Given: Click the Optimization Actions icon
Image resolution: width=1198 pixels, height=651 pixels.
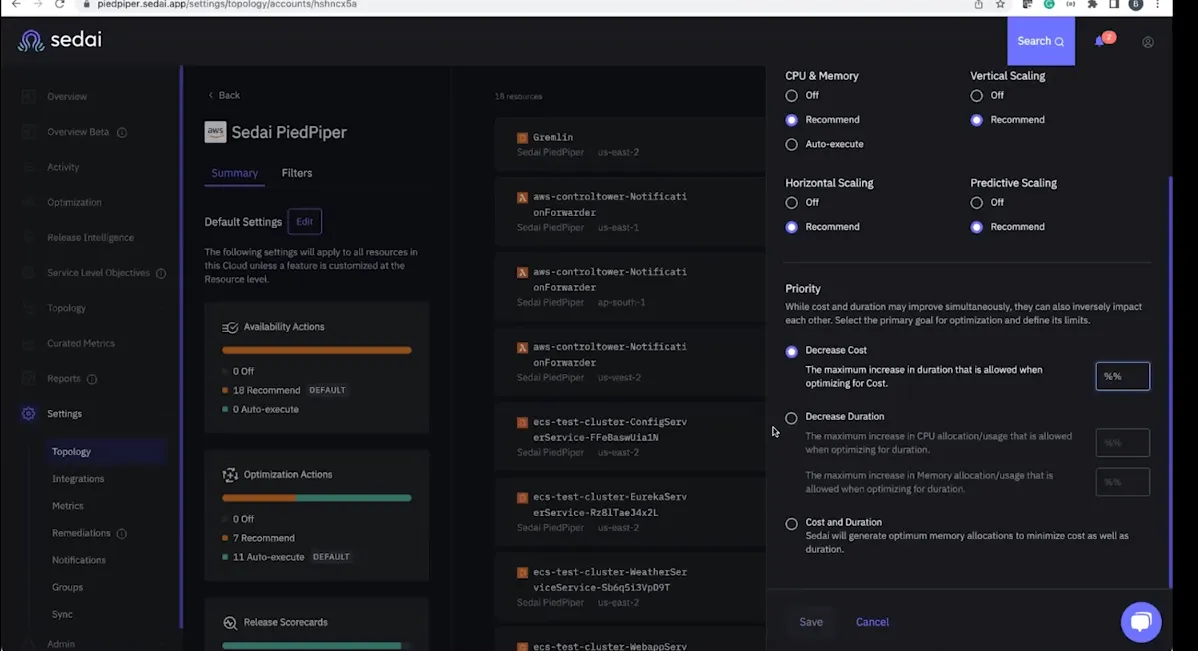Looking at the screenshot, I should (x=230, y=474).
